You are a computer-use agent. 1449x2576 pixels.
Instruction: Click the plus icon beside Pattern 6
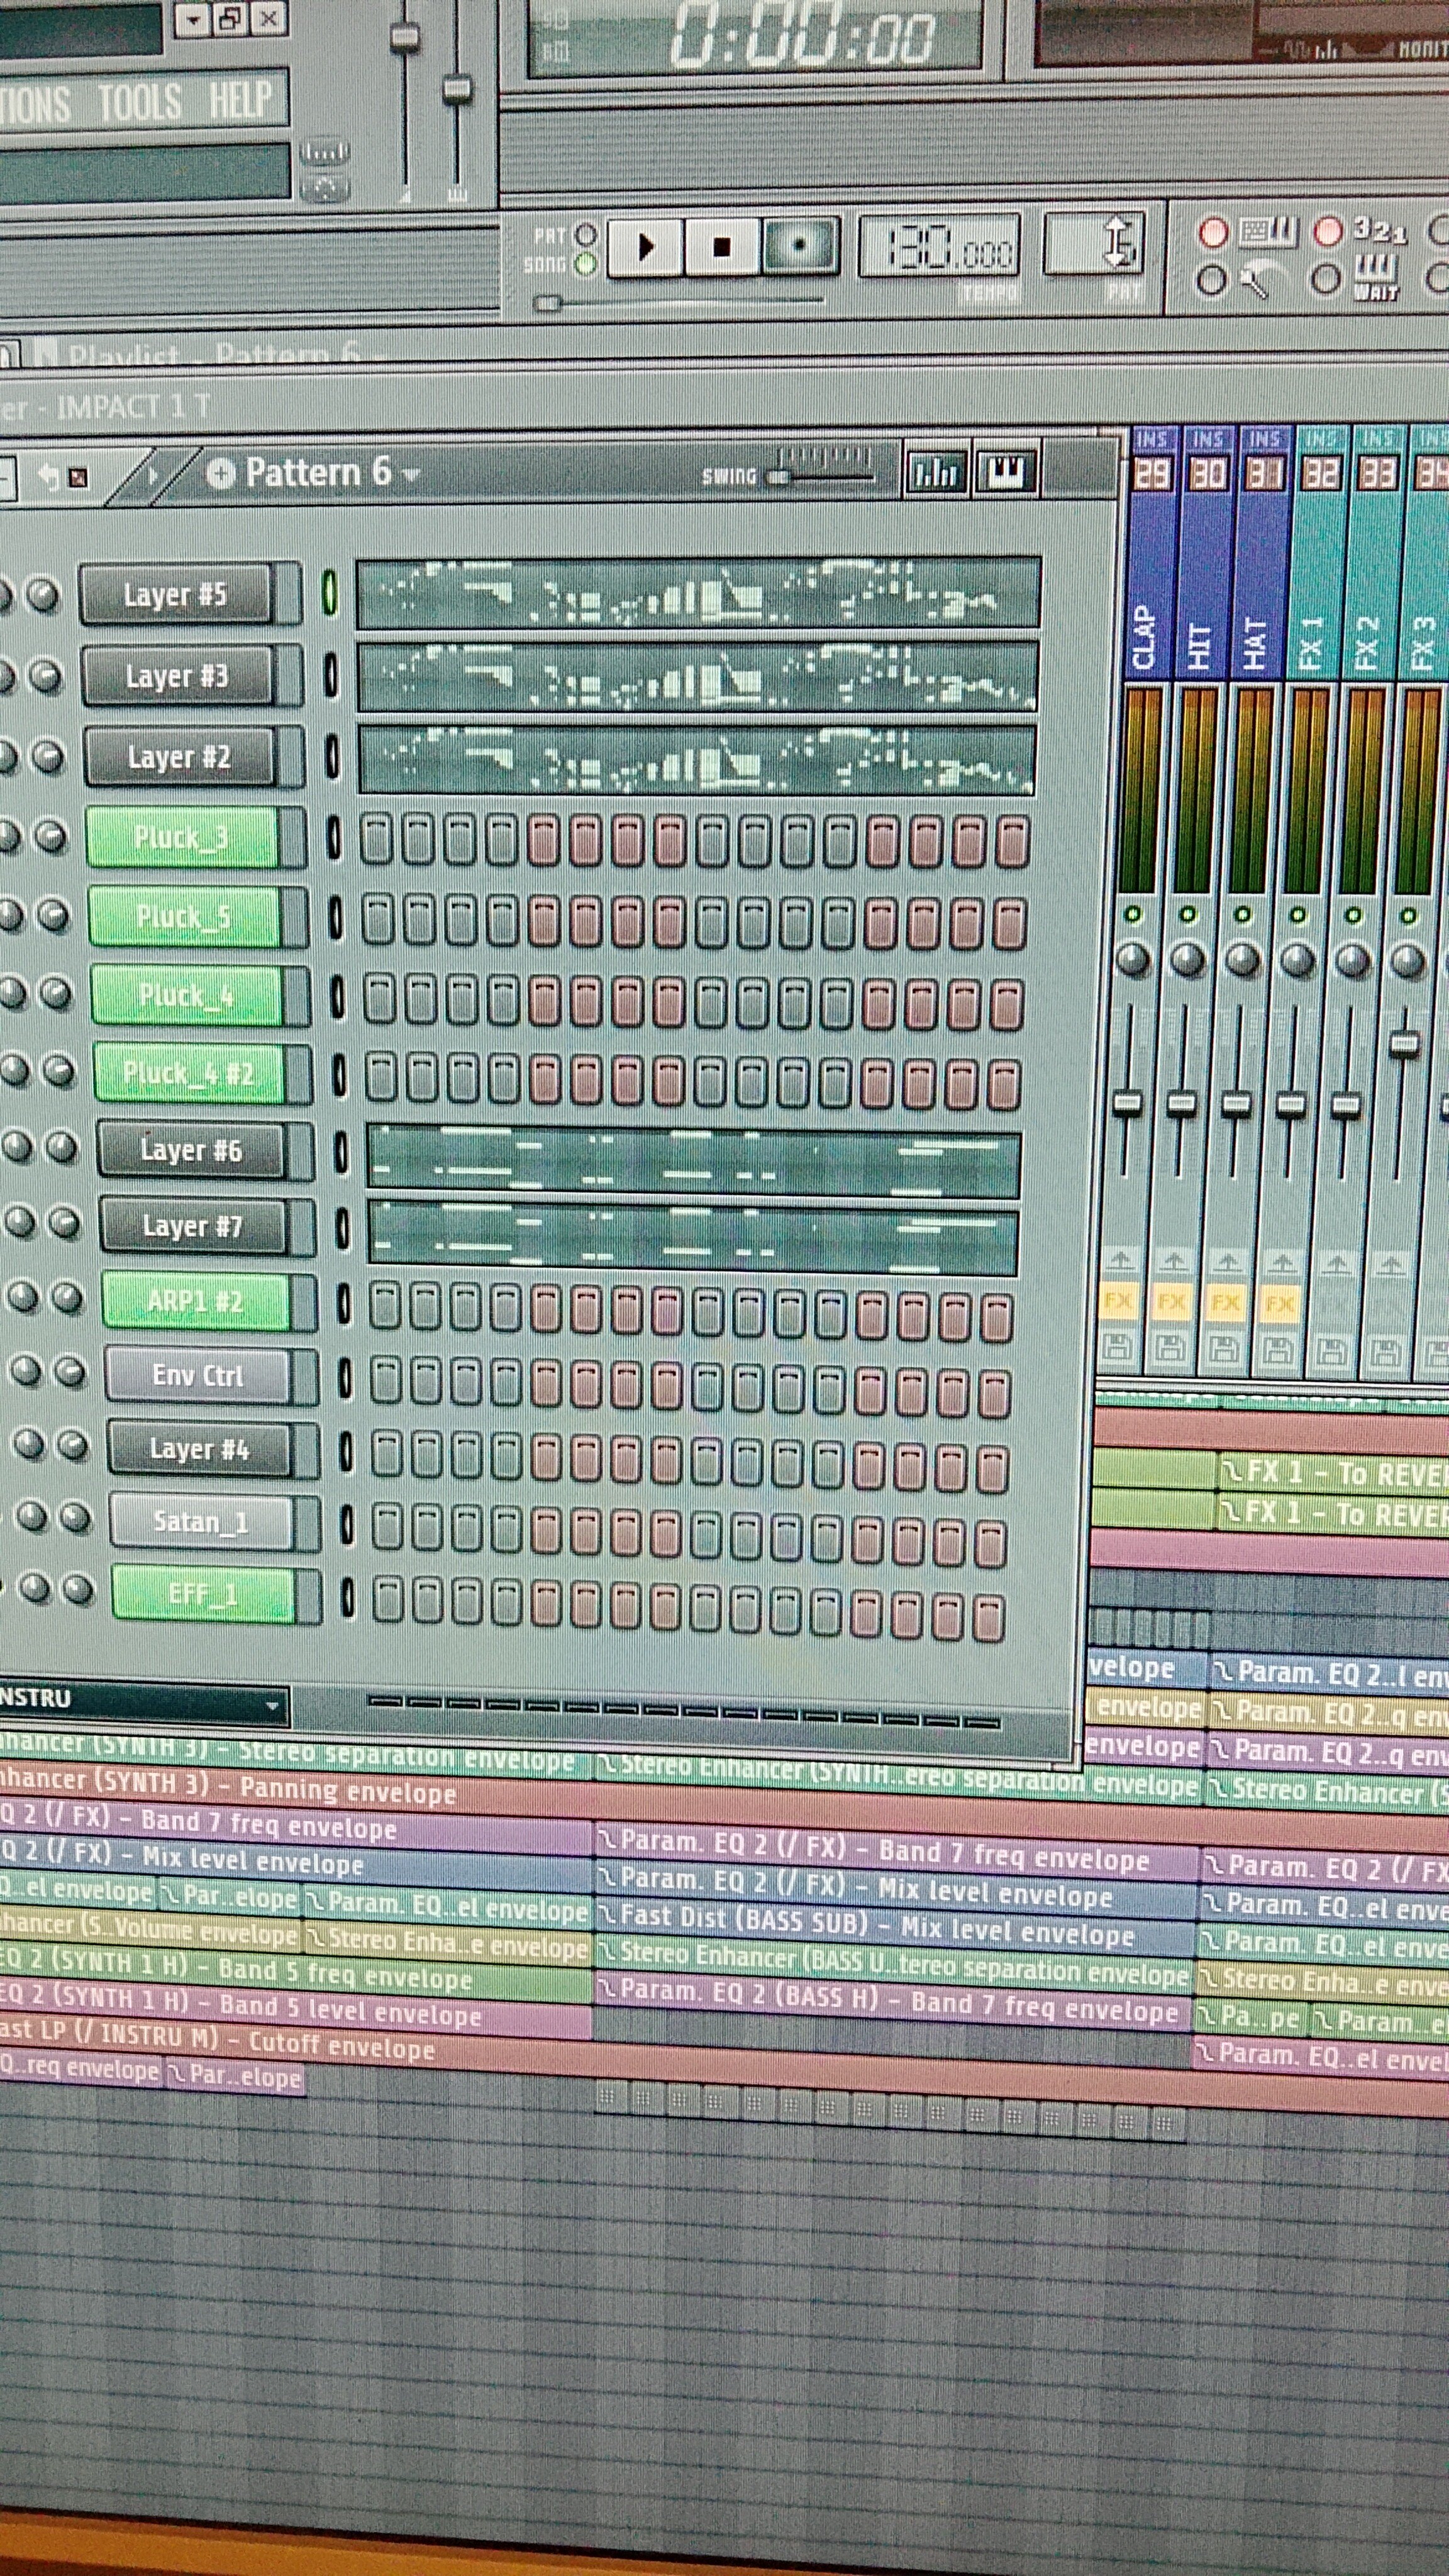pos(220,473)
